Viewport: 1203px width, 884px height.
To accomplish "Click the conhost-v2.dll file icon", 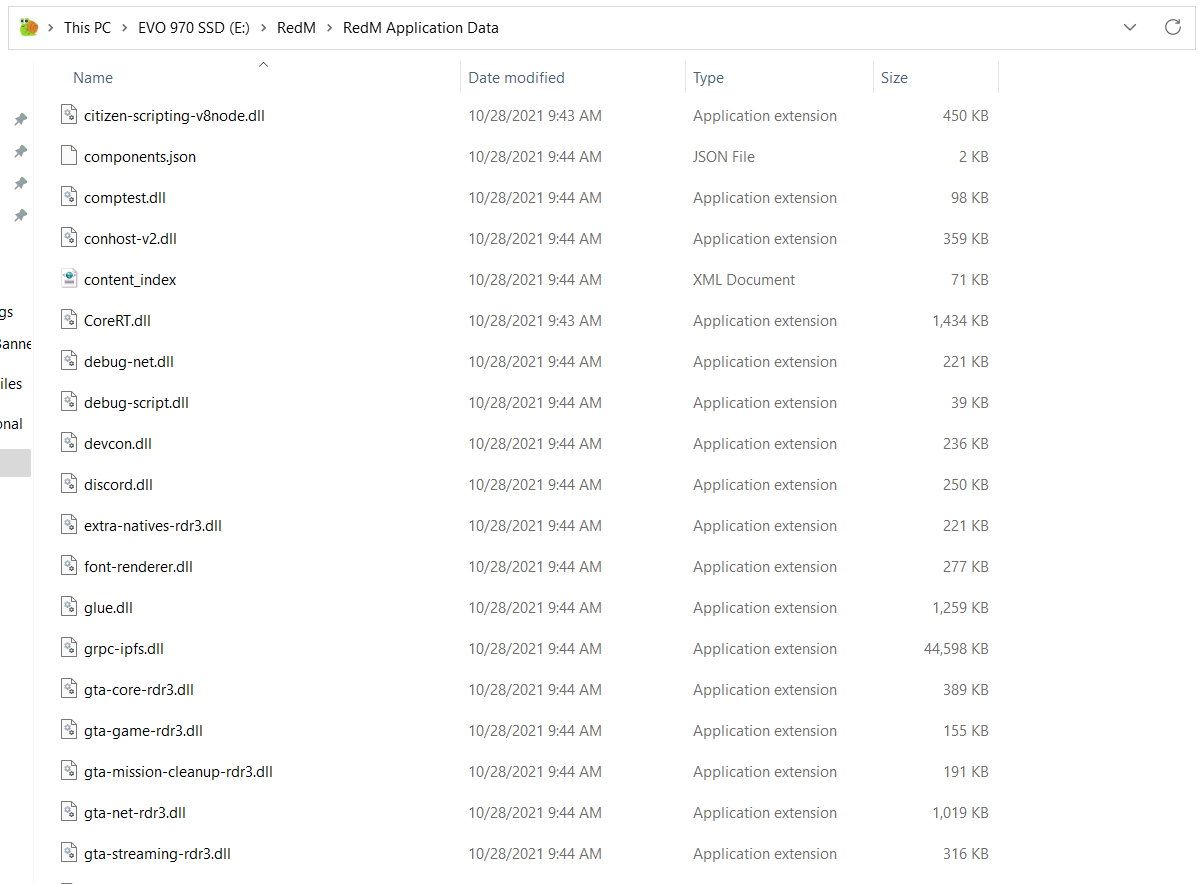I will tap(69, 238).
